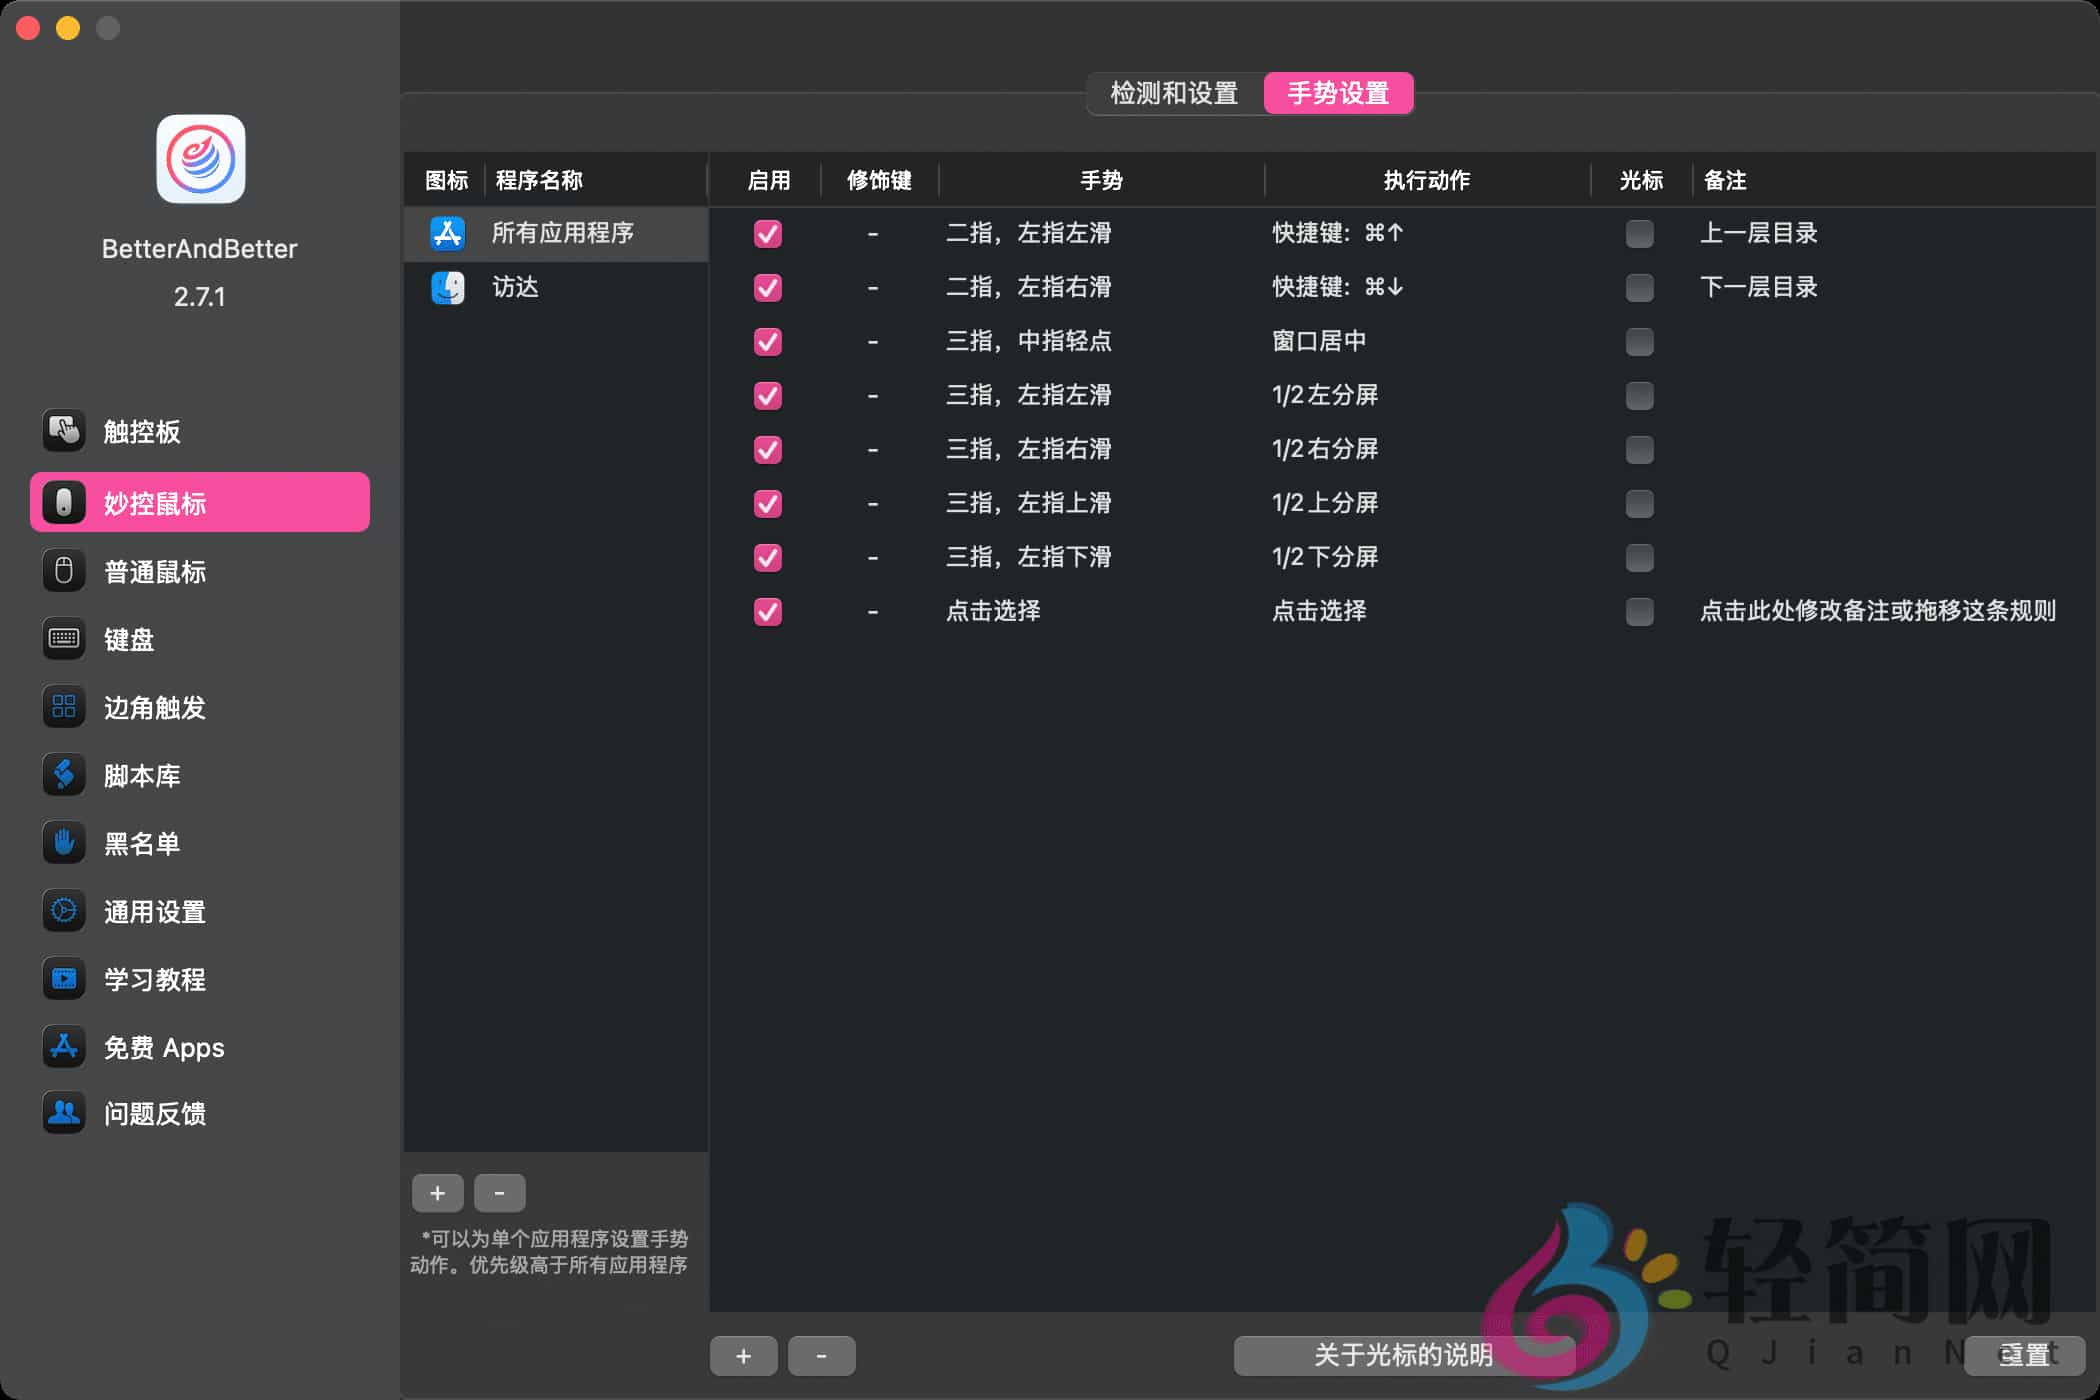Screen dimensions: 2100x1400
Task: Open the 黑名单 list
Action: pos(141,843)
